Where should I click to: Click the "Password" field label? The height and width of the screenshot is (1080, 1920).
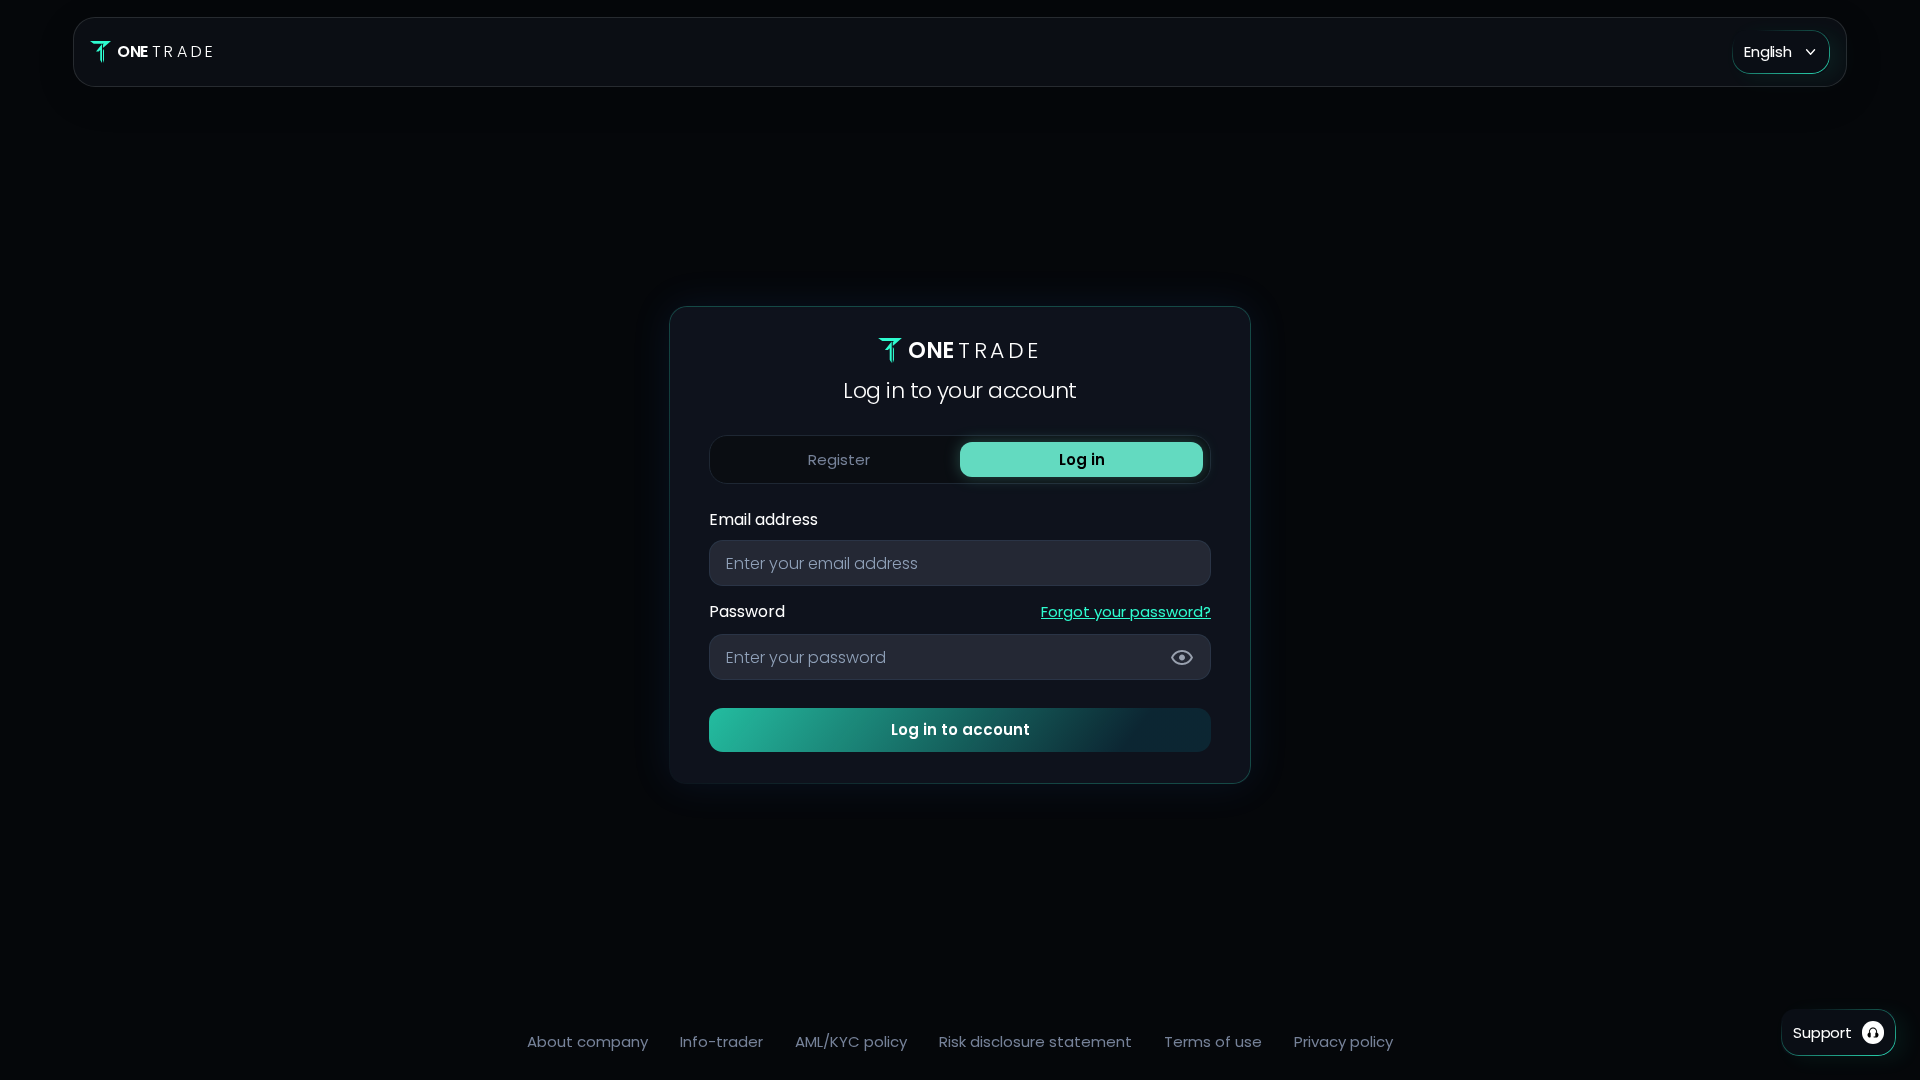[x=746, y=612]
